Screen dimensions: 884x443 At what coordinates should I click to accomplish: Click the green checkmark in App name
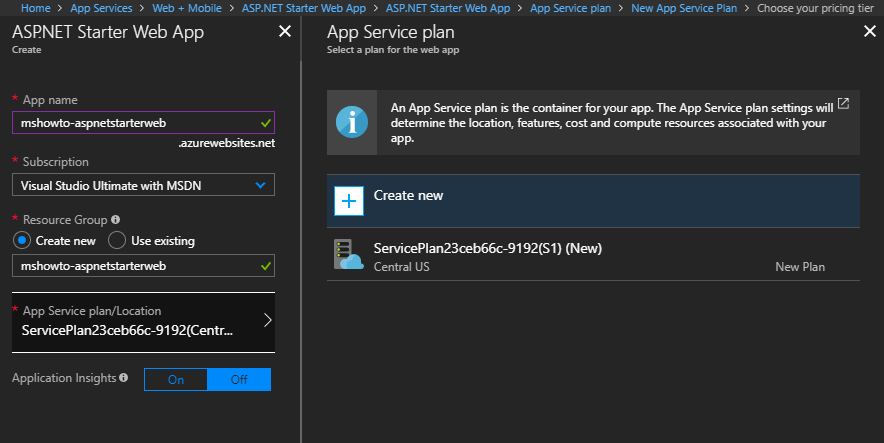pos(266,123)
